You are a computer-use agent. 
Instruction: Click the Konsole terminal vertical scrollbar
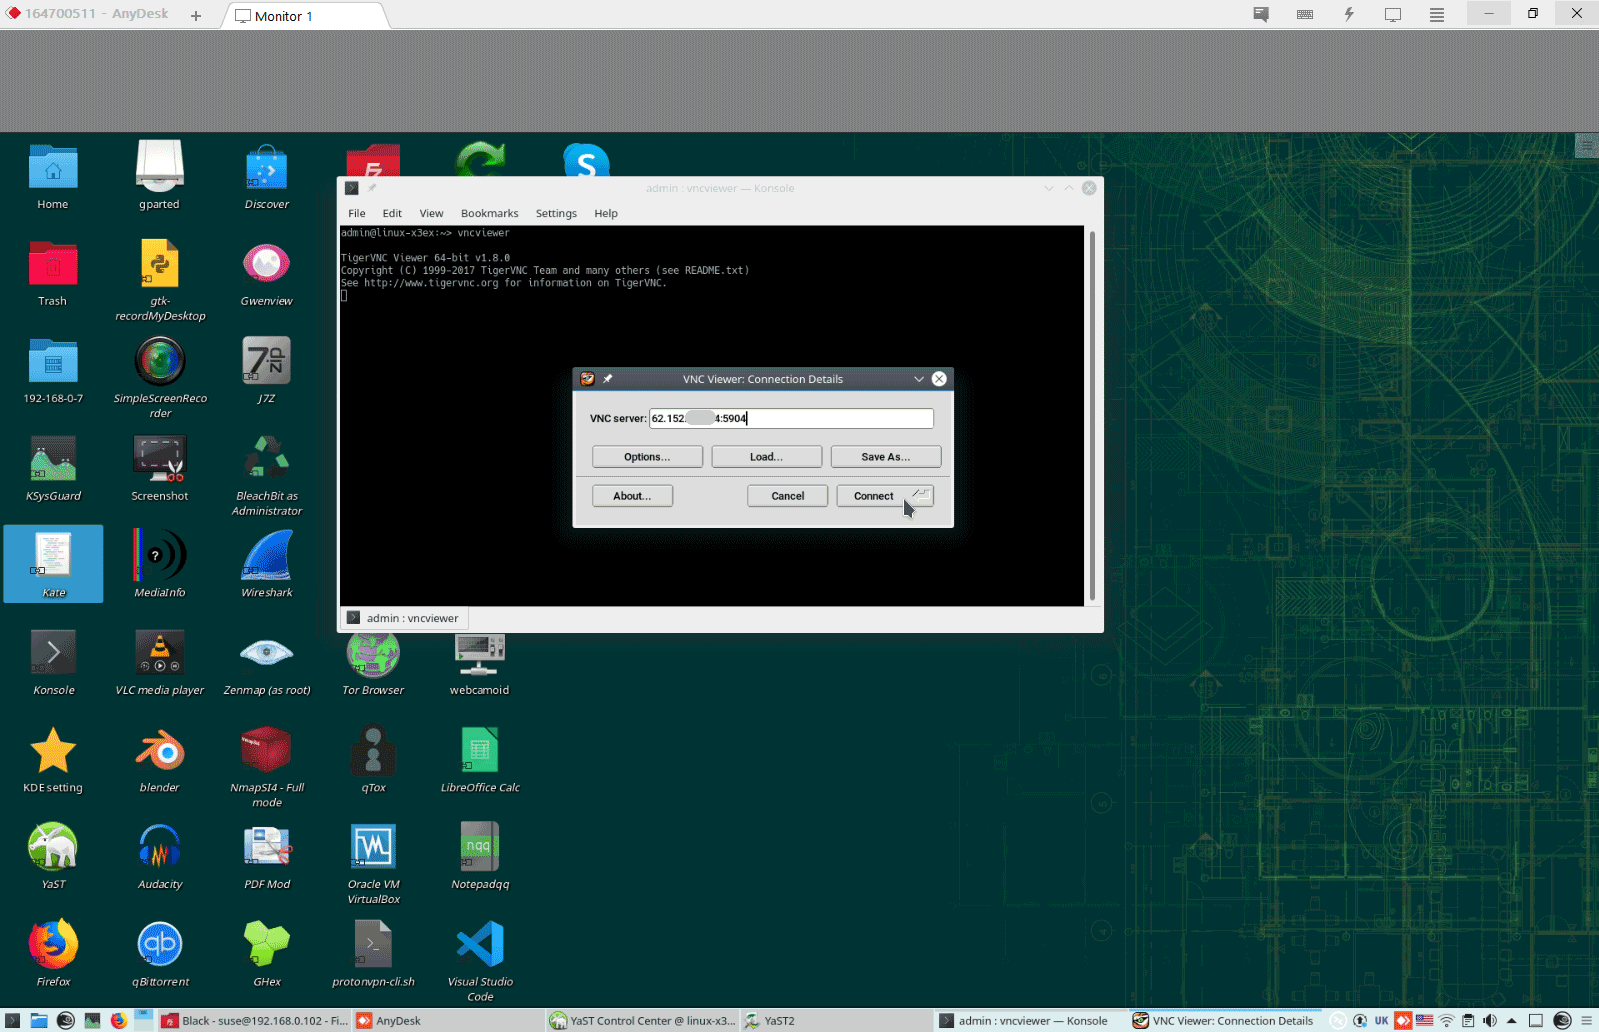(1092, 415)
